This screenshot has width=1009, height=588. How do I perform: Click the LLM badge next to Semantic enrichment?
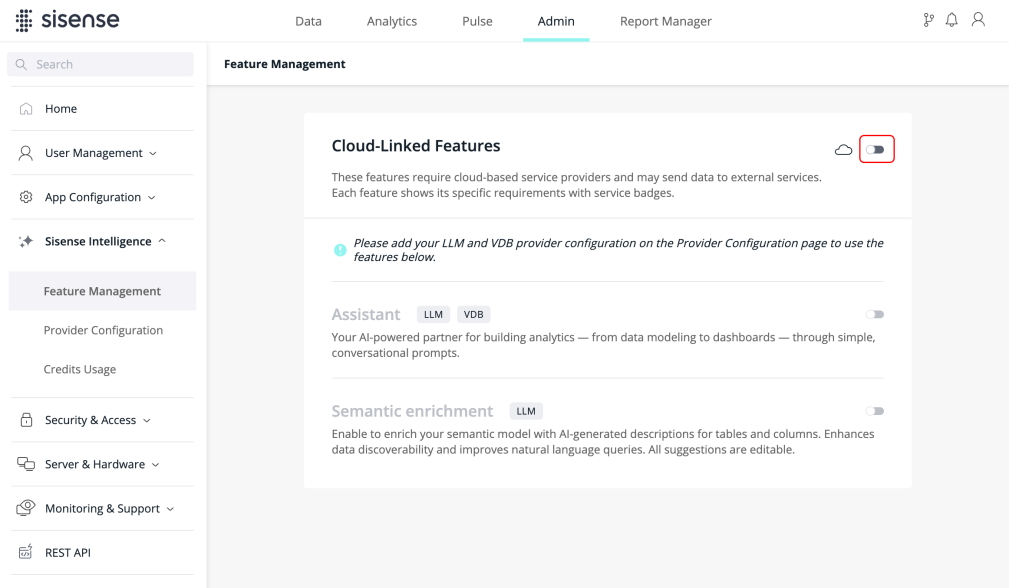pyautogui.click(x=526, y=411)
